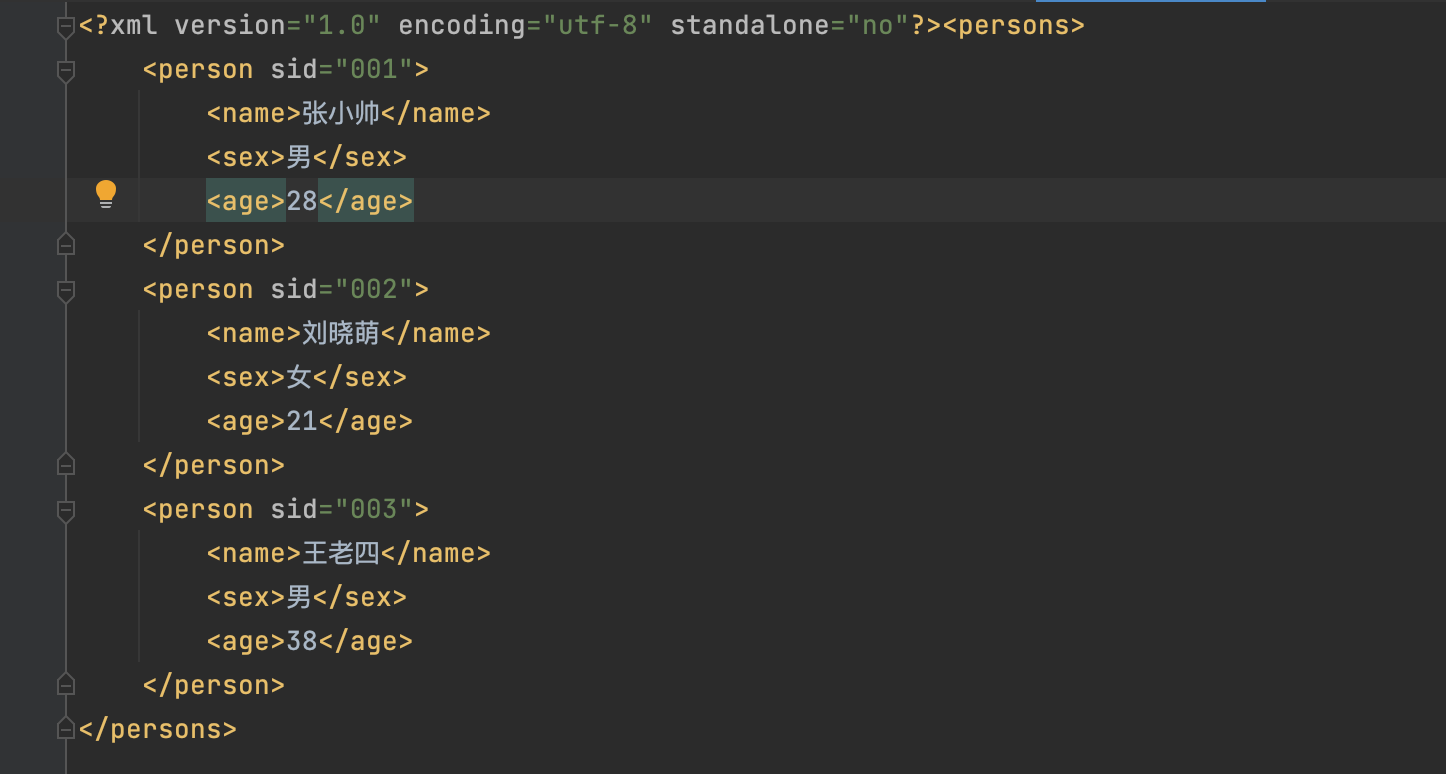Click fold end marker of third person
1446x774 pixels.
[x=66, y=685]
